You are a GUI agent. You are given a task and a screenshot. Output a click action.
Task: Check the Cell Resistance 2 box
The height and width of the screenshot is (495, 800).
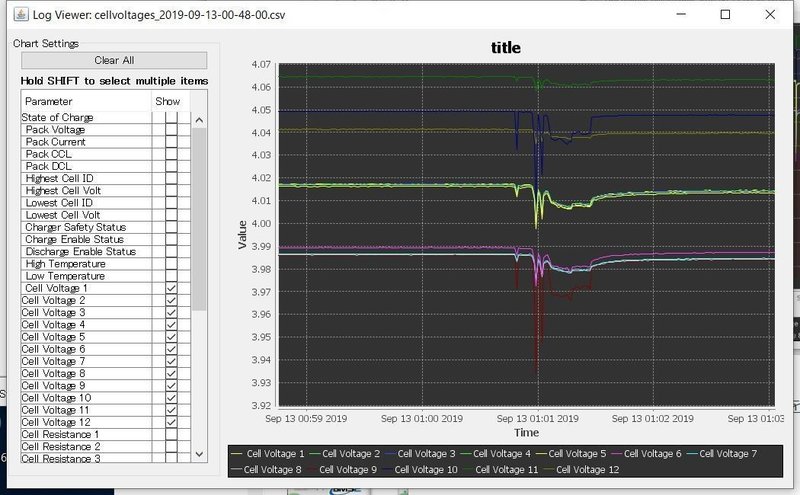tap(171, 447)
